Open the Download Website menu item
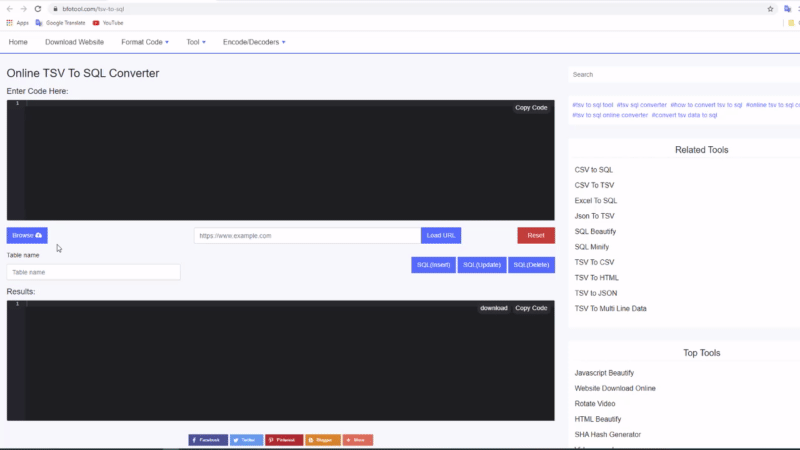Screen dimensions: 800x450 click(x=74, y=42)
